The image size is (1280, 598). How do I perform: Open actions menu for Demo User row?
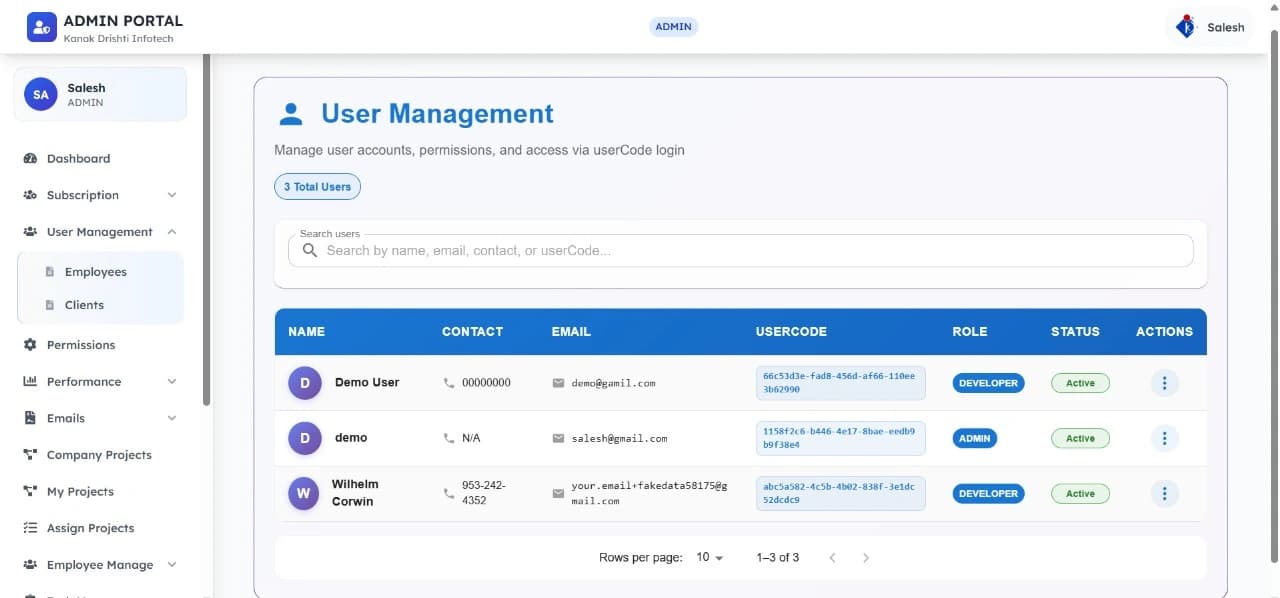click(x=1164, y=383)
